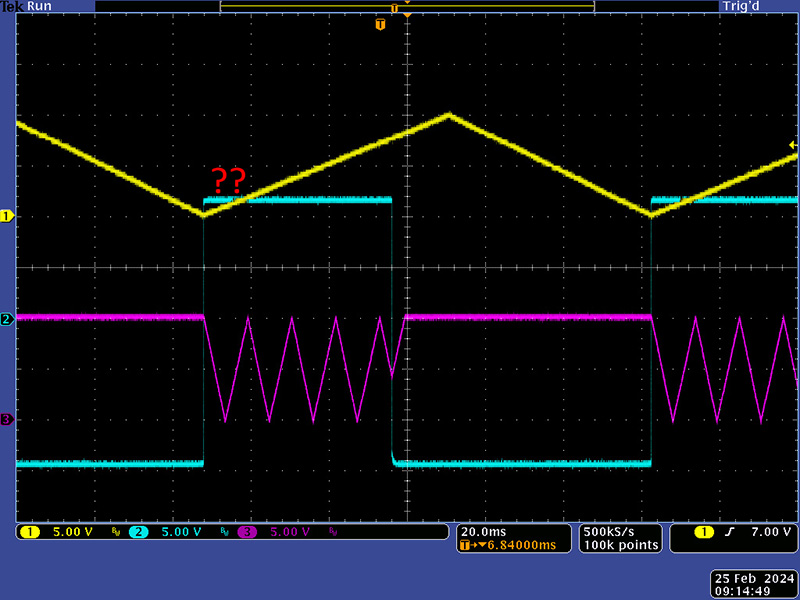Image resolution: width=800 pixels, height=600 pixels.
Task: Click the waveform record overview bar
Action: [407, 7]
